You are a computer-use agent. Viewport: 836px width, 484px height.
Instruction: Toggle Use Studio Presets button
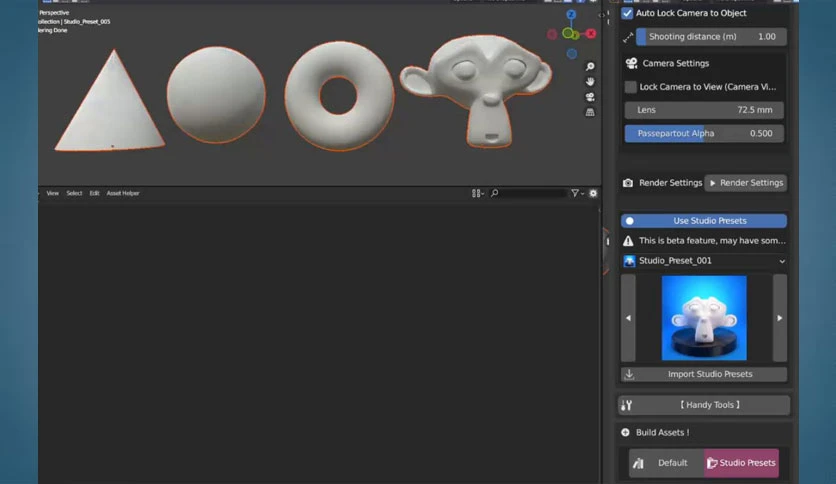click(704, 221)
